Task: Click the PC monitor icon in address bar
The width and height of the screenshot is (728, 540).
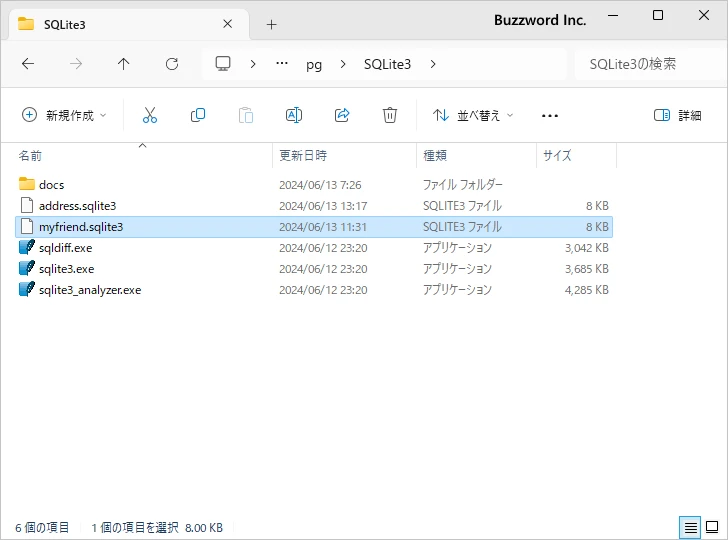Action: [223, 64]
